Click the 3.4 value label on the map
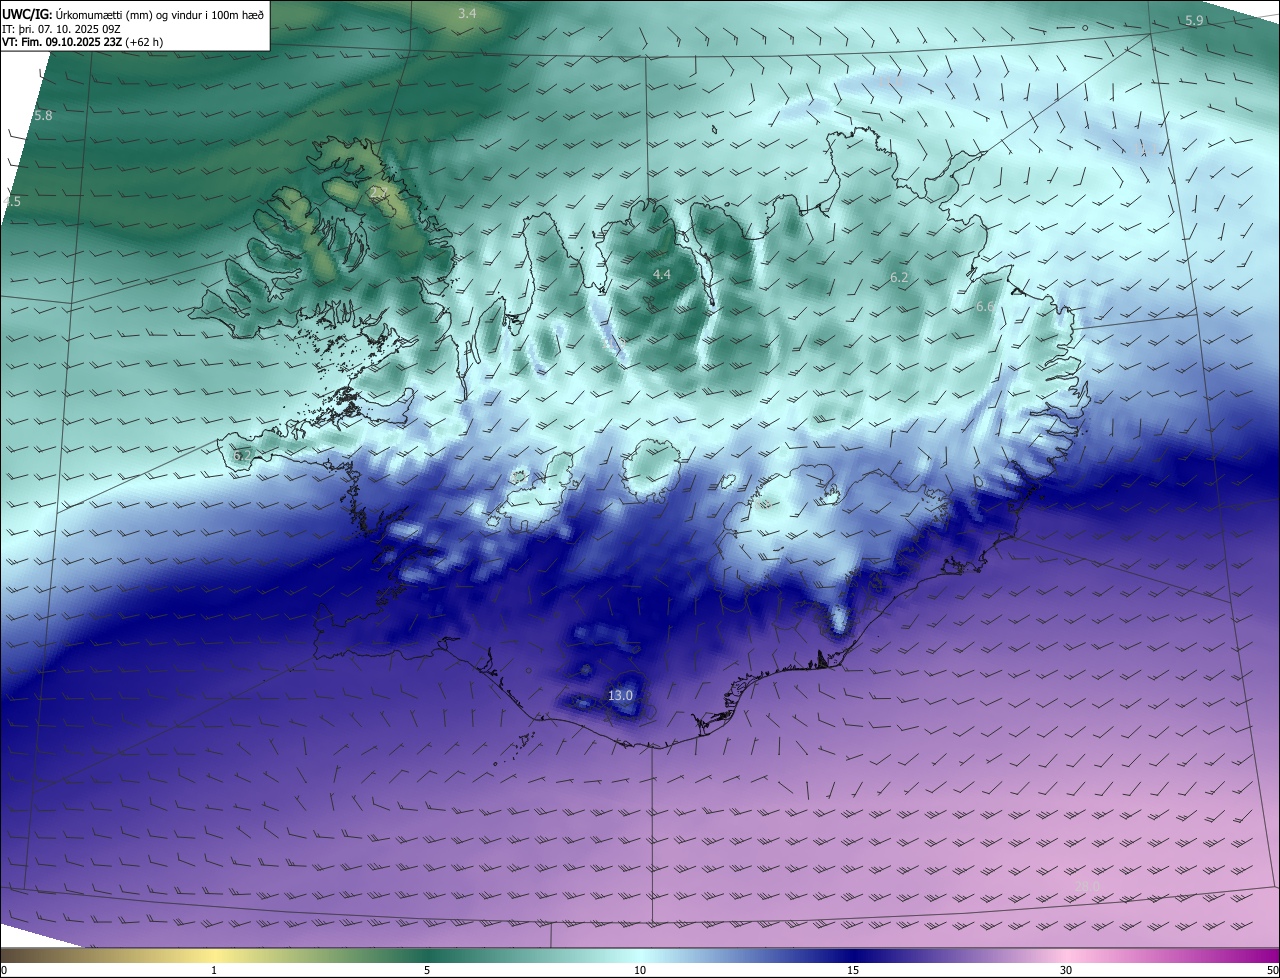Screen dimensions: 1280x978 pos(467,14)
